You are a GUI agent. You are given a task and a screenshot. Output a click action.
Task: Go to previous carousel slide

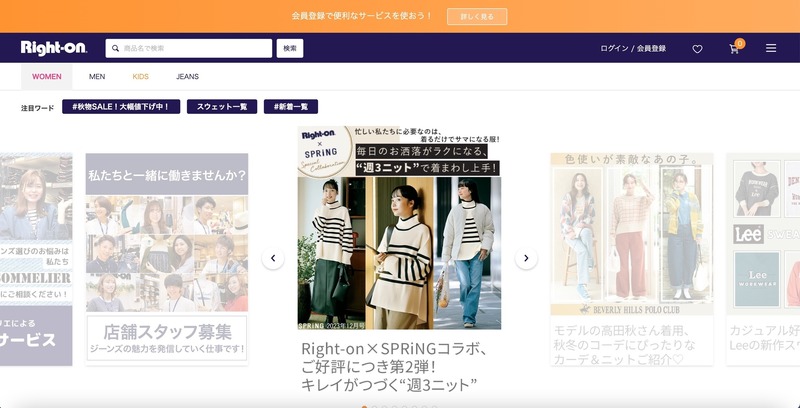pyautogui.click(x=273, y=258)
